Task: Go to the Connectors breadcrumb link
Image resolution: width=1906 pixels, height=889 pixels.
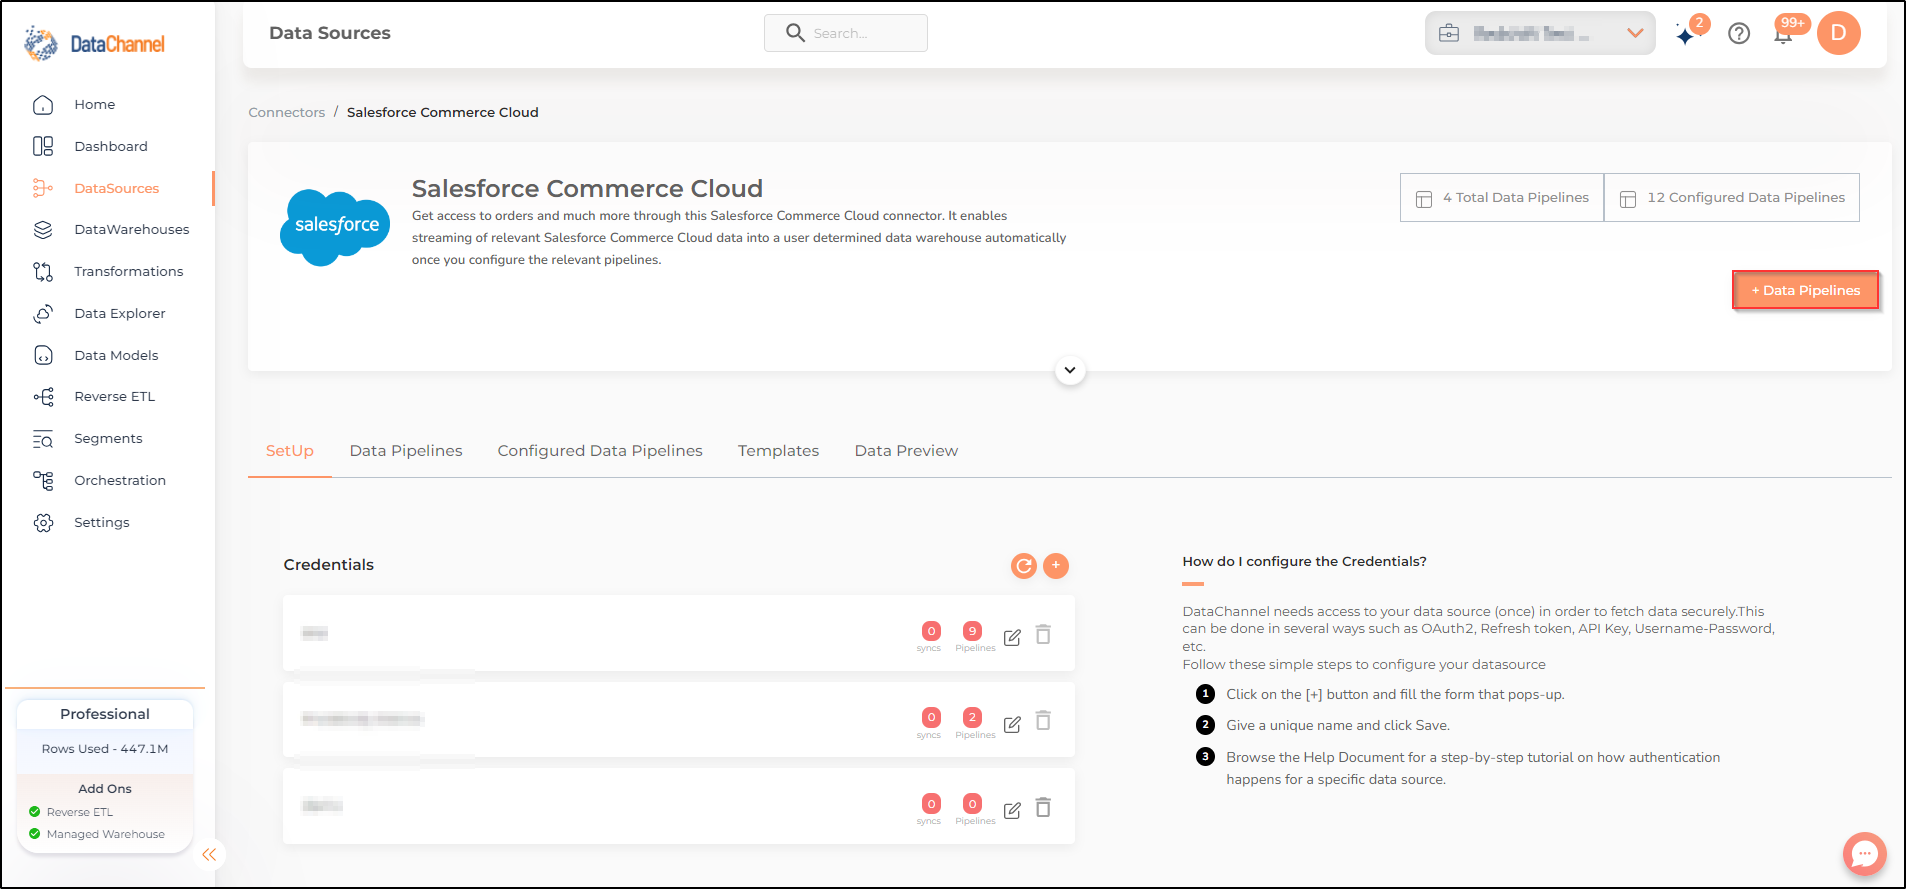Action: [x=287, y=112]
